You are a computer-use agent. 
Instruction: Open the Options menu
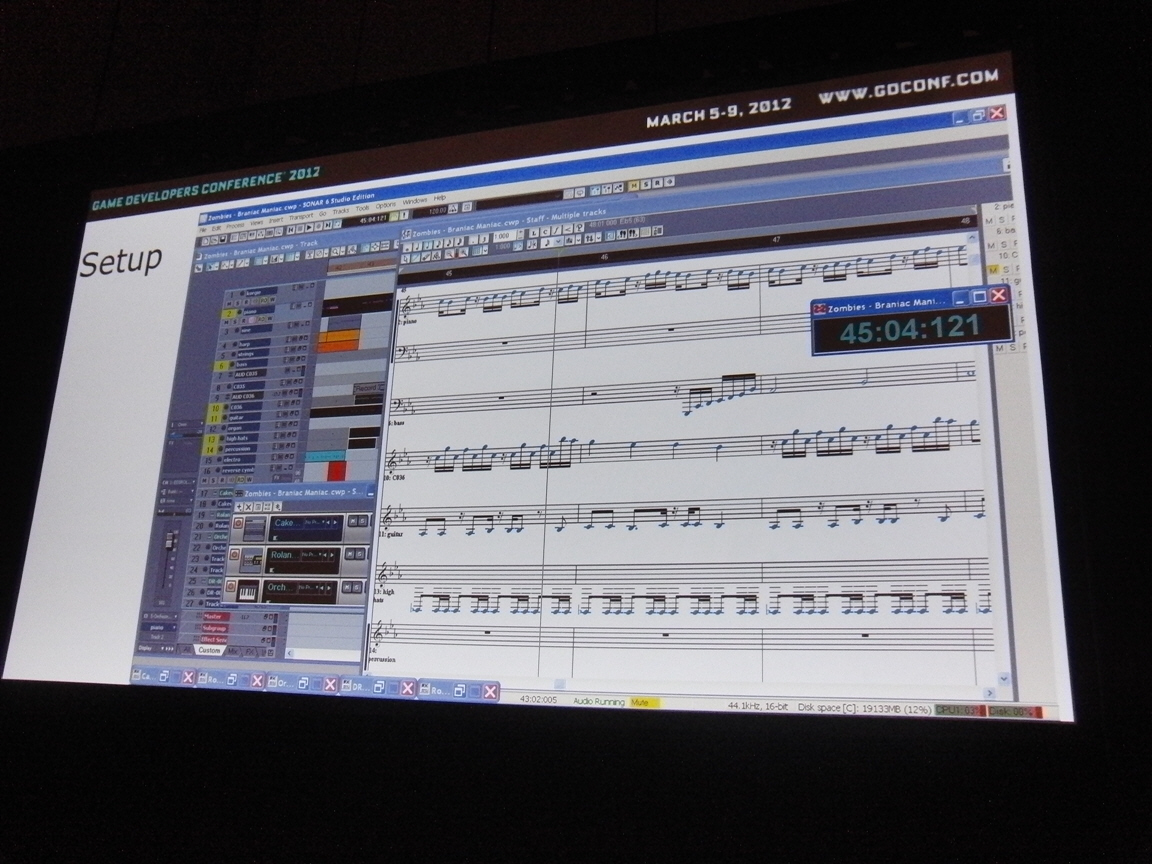pos(385,205)
